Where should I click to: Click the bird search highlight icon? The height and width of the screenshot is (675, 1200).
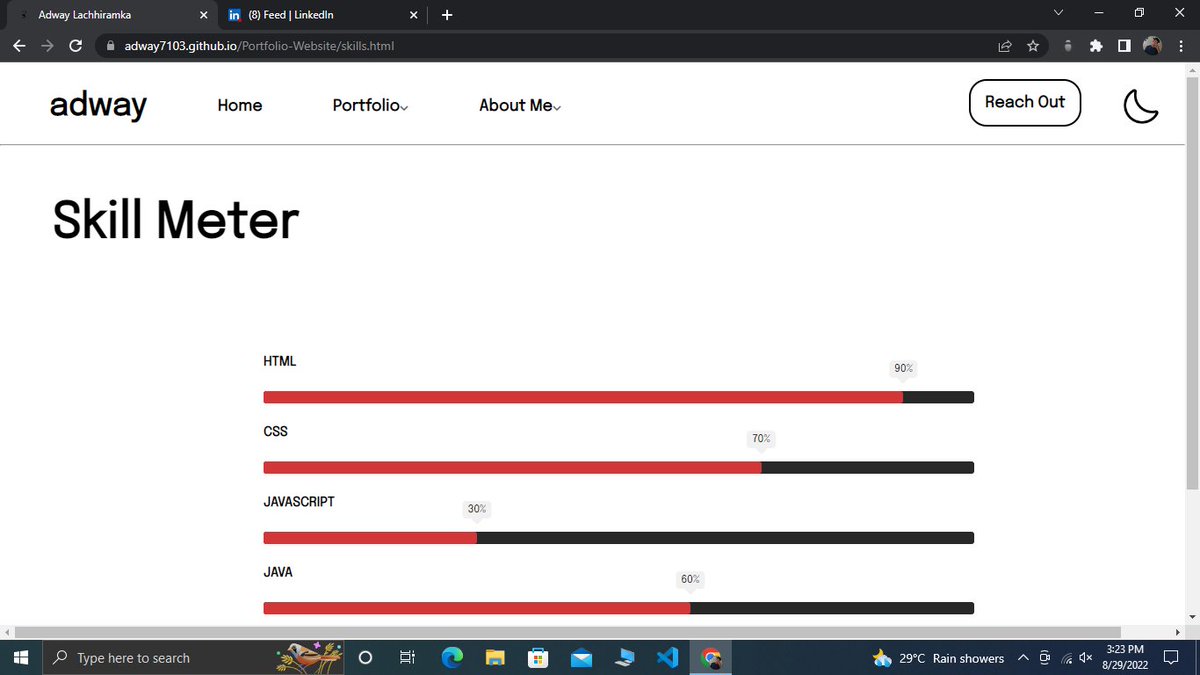(310, 657)
